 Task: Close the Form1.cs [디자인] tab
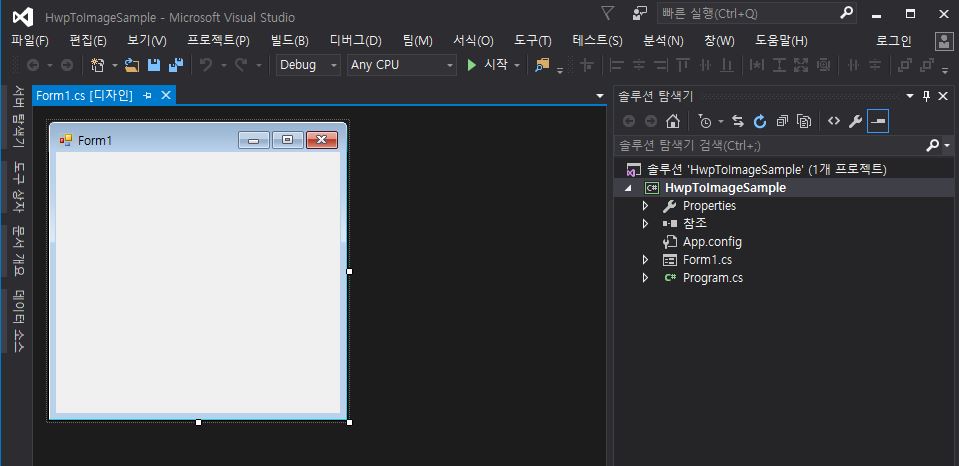[166, 95]
